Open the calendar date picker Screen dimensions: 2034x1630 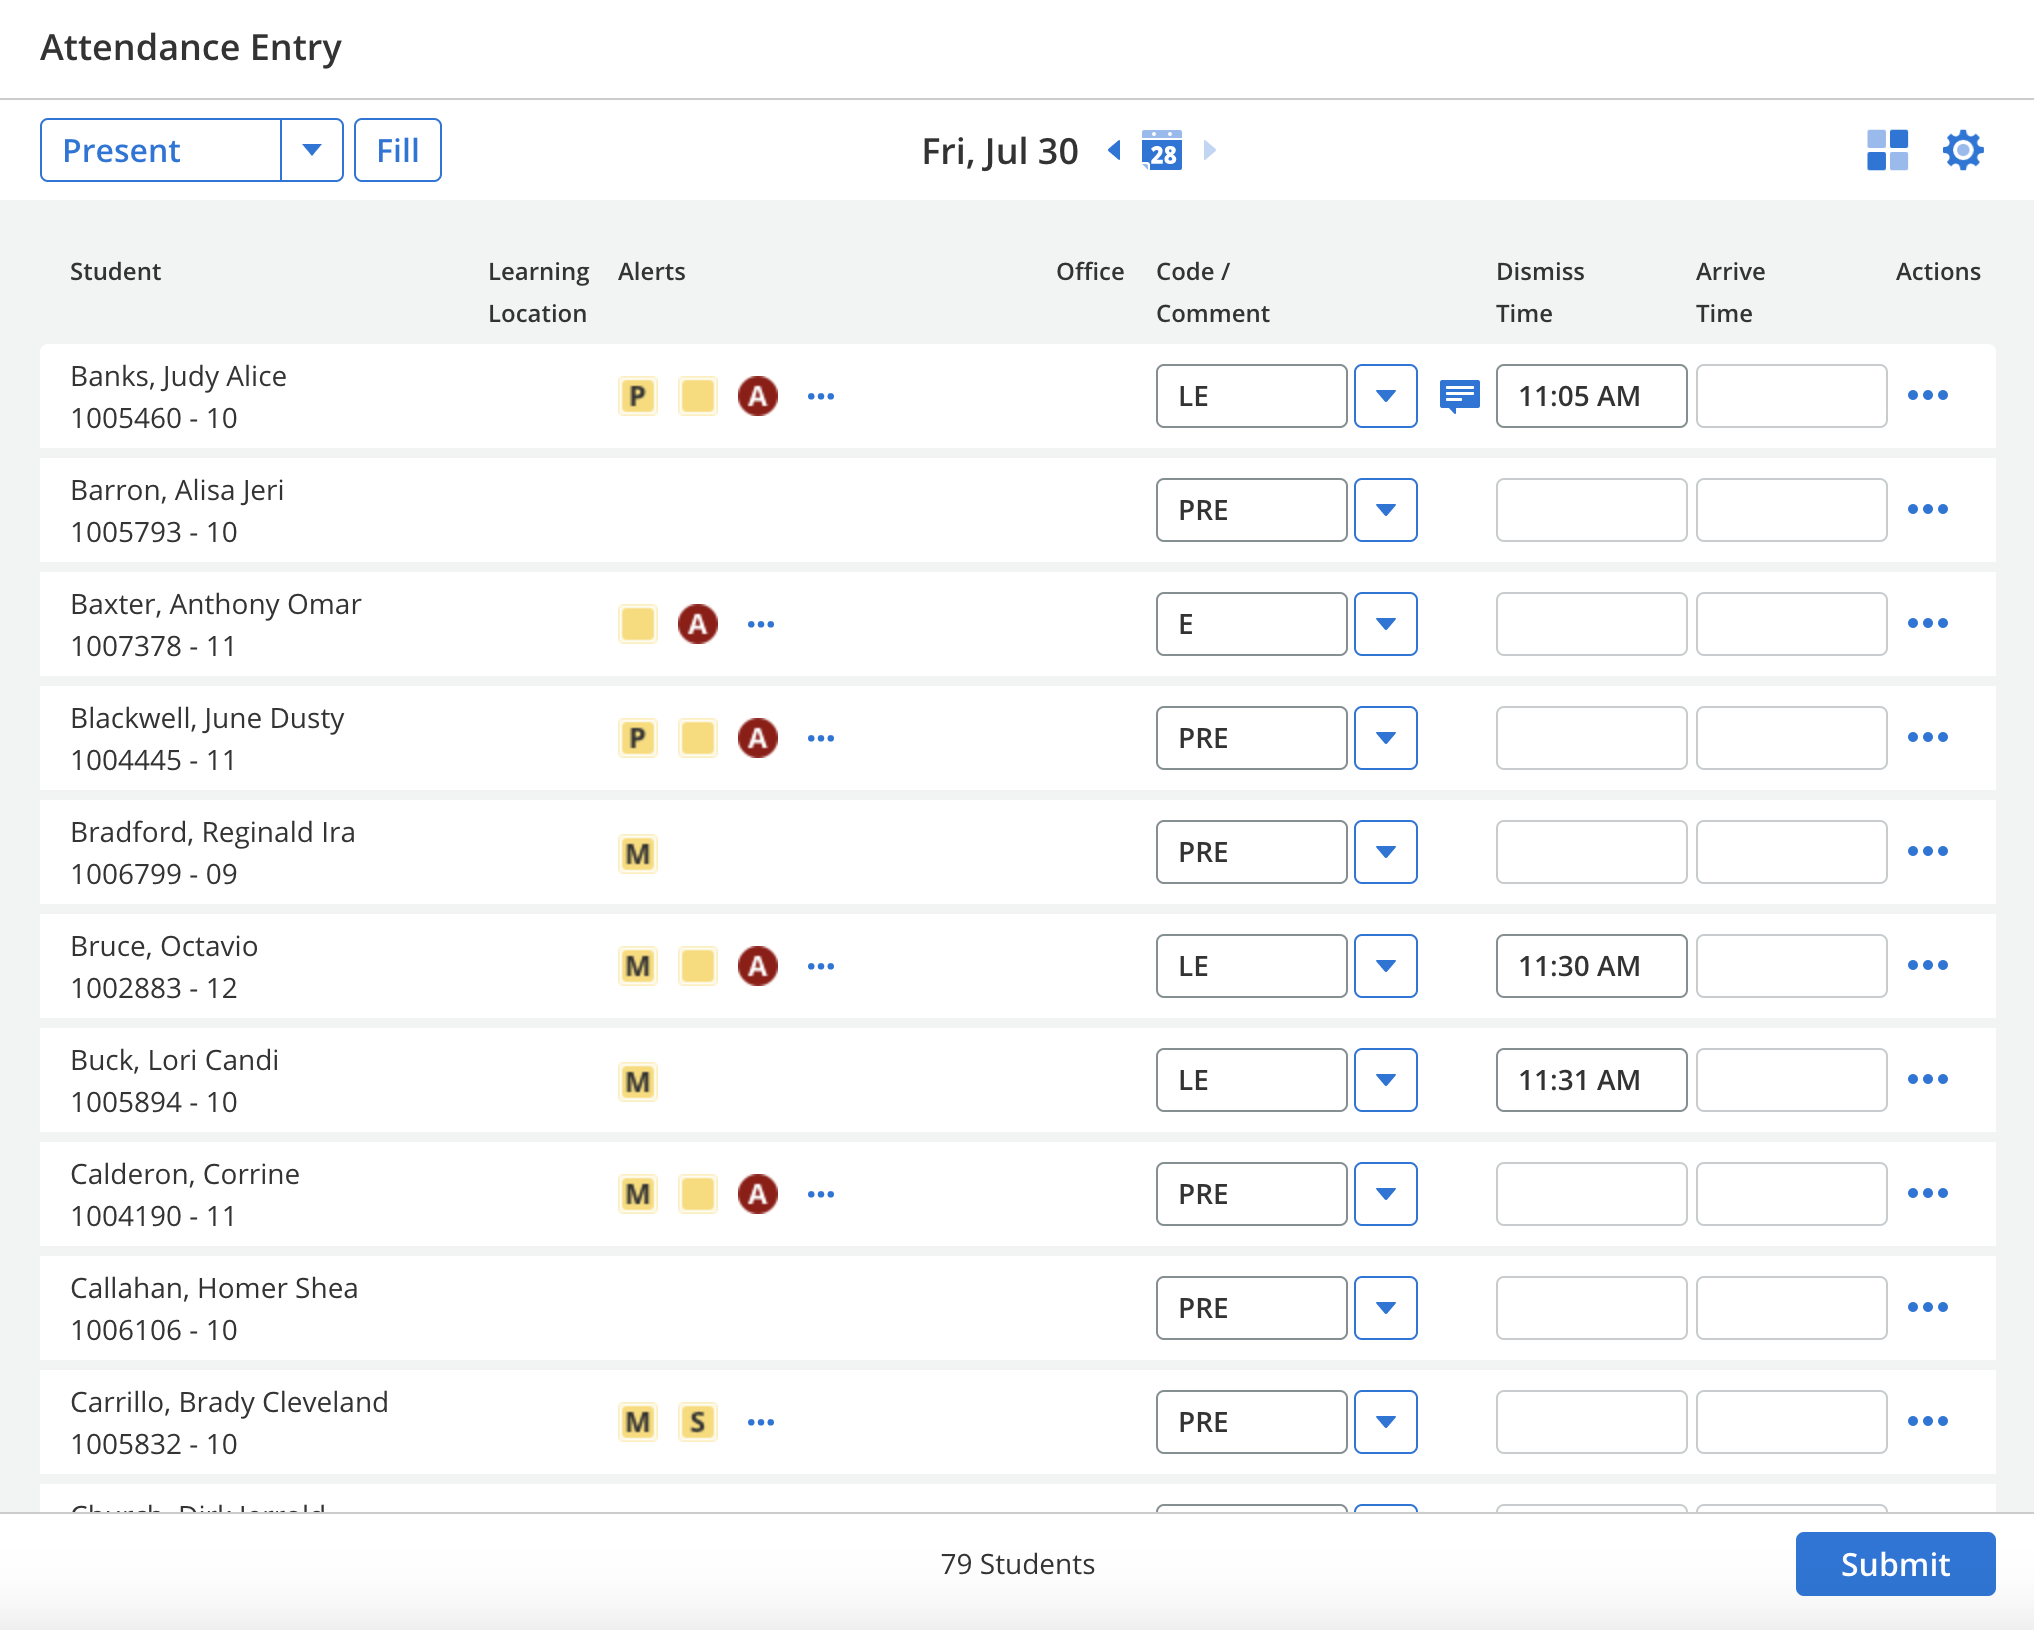point(1160,150)
